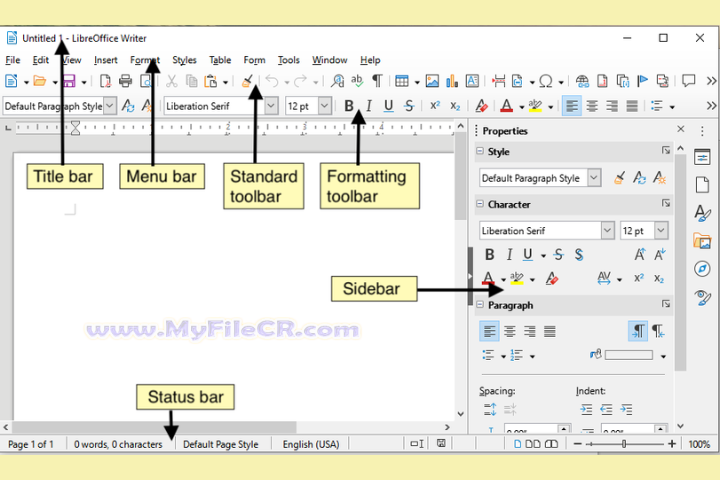Viewport: 720px width, 480px height.
Task: Click Default Page Style in status bar
Action: click(x=221, y=444)
